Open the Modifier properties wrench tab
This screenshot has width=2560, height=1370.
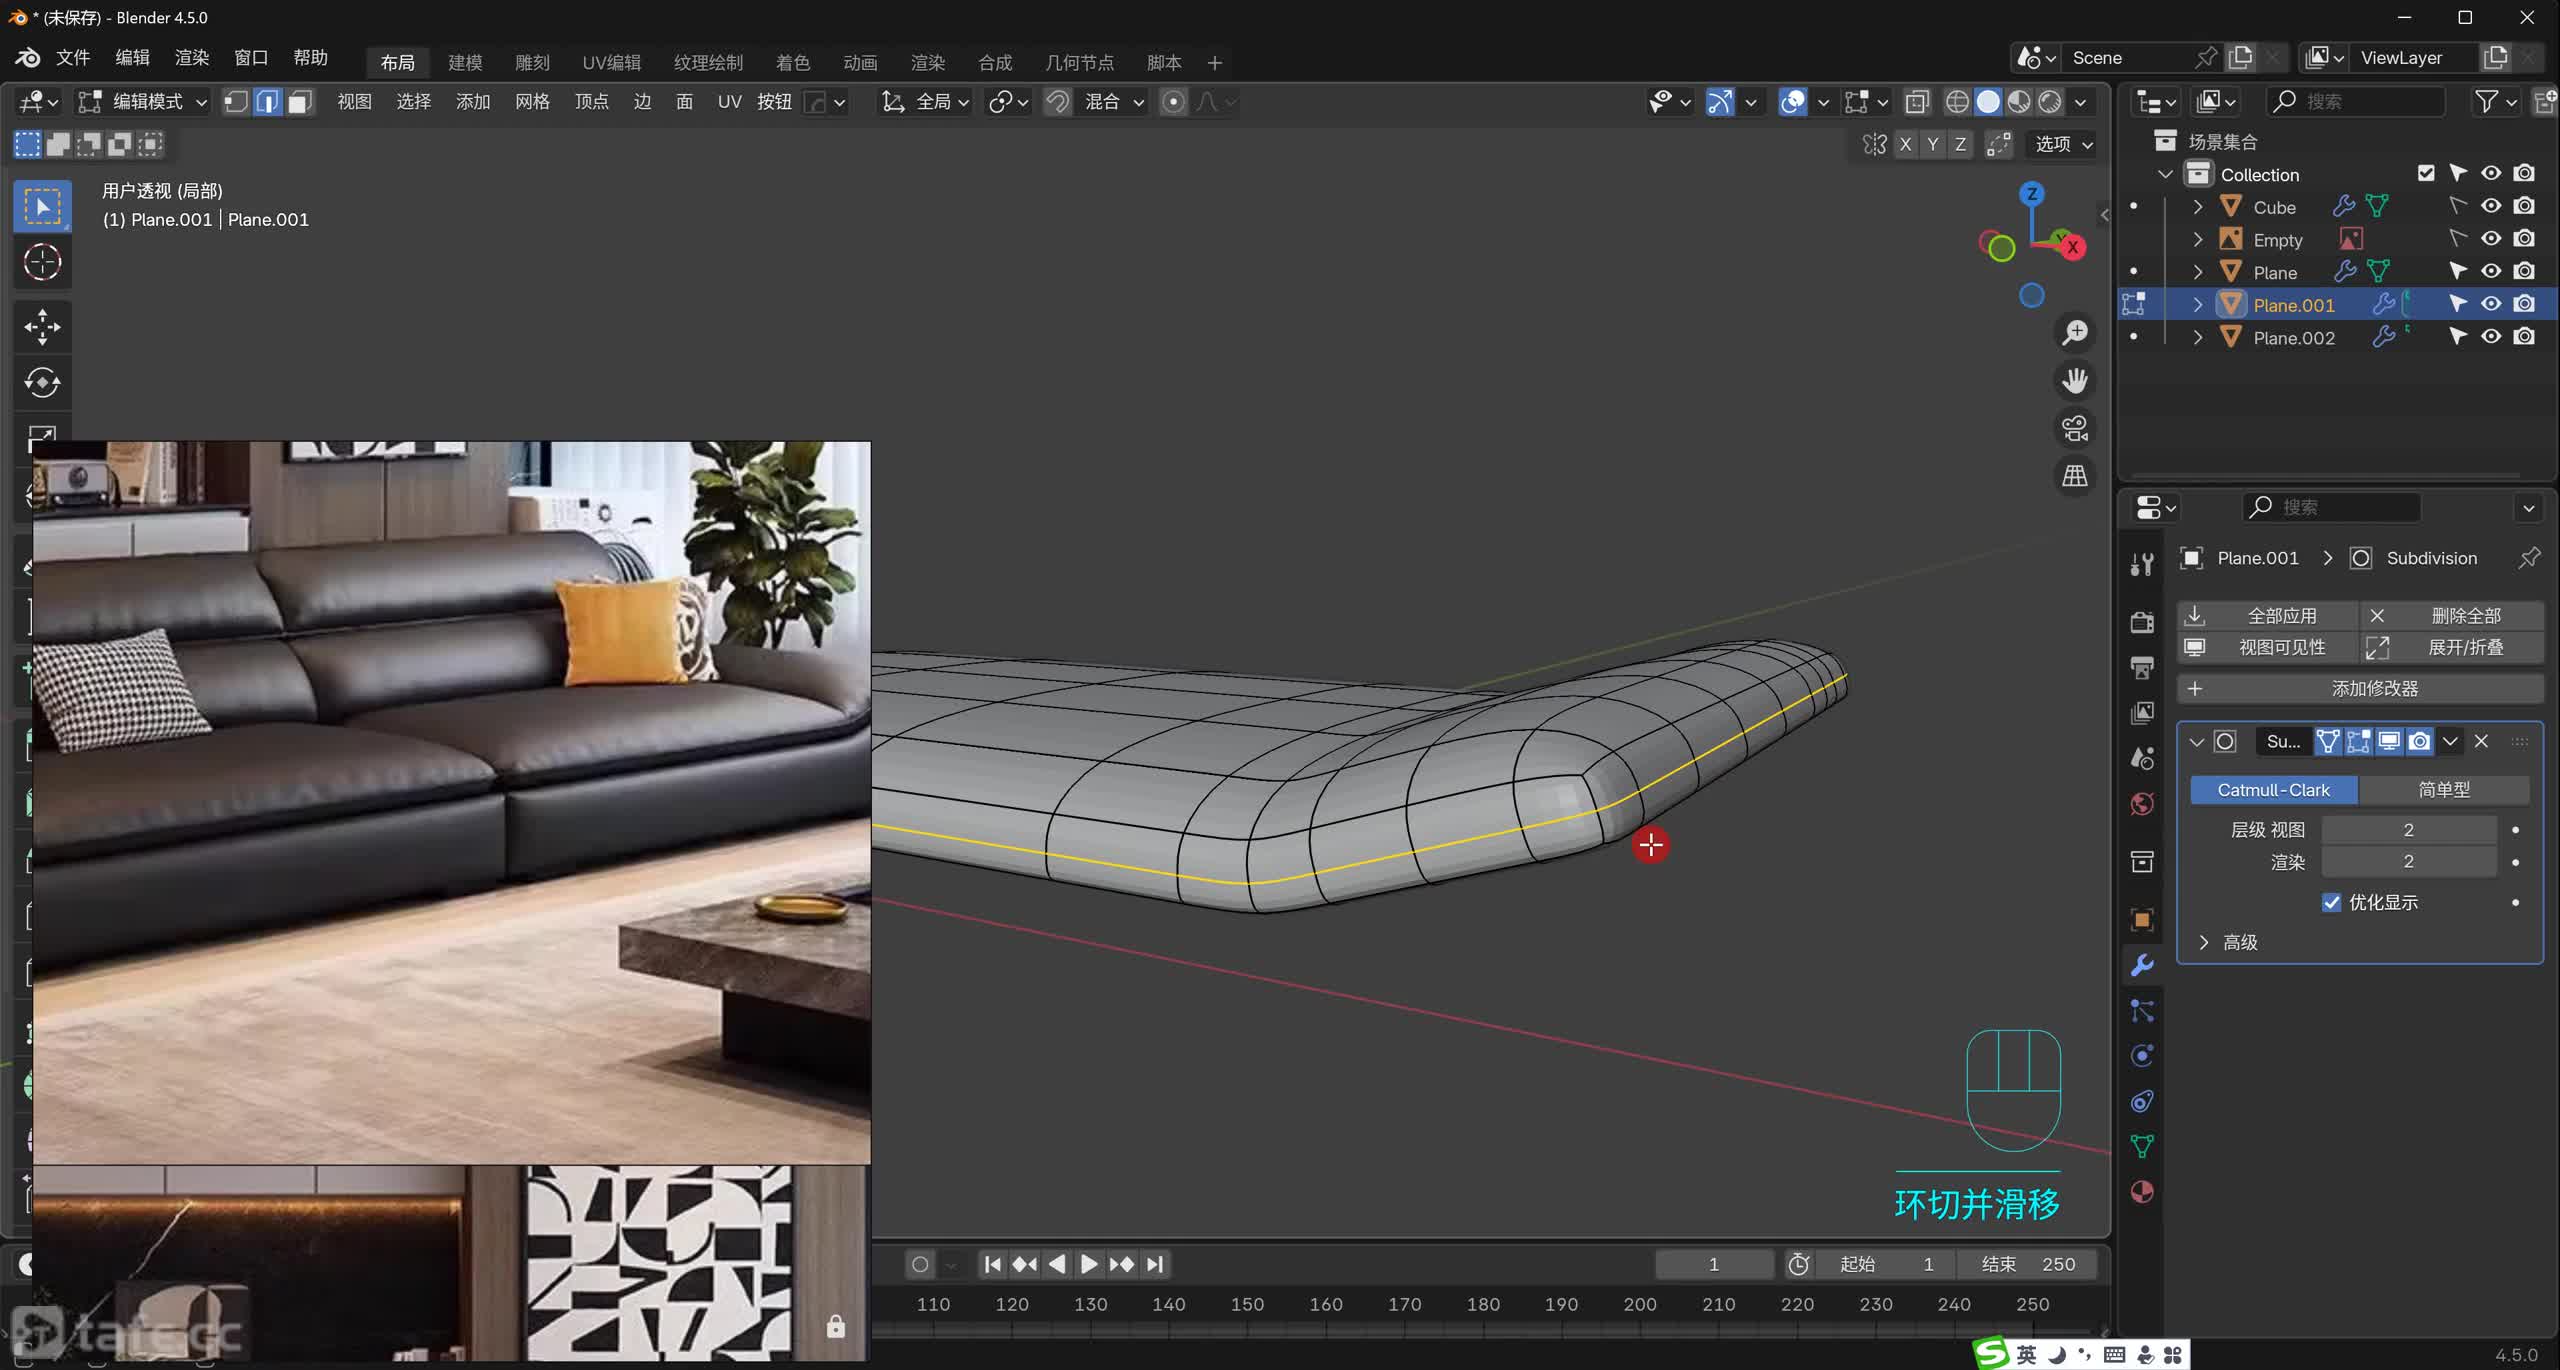tap(2142, 965)
